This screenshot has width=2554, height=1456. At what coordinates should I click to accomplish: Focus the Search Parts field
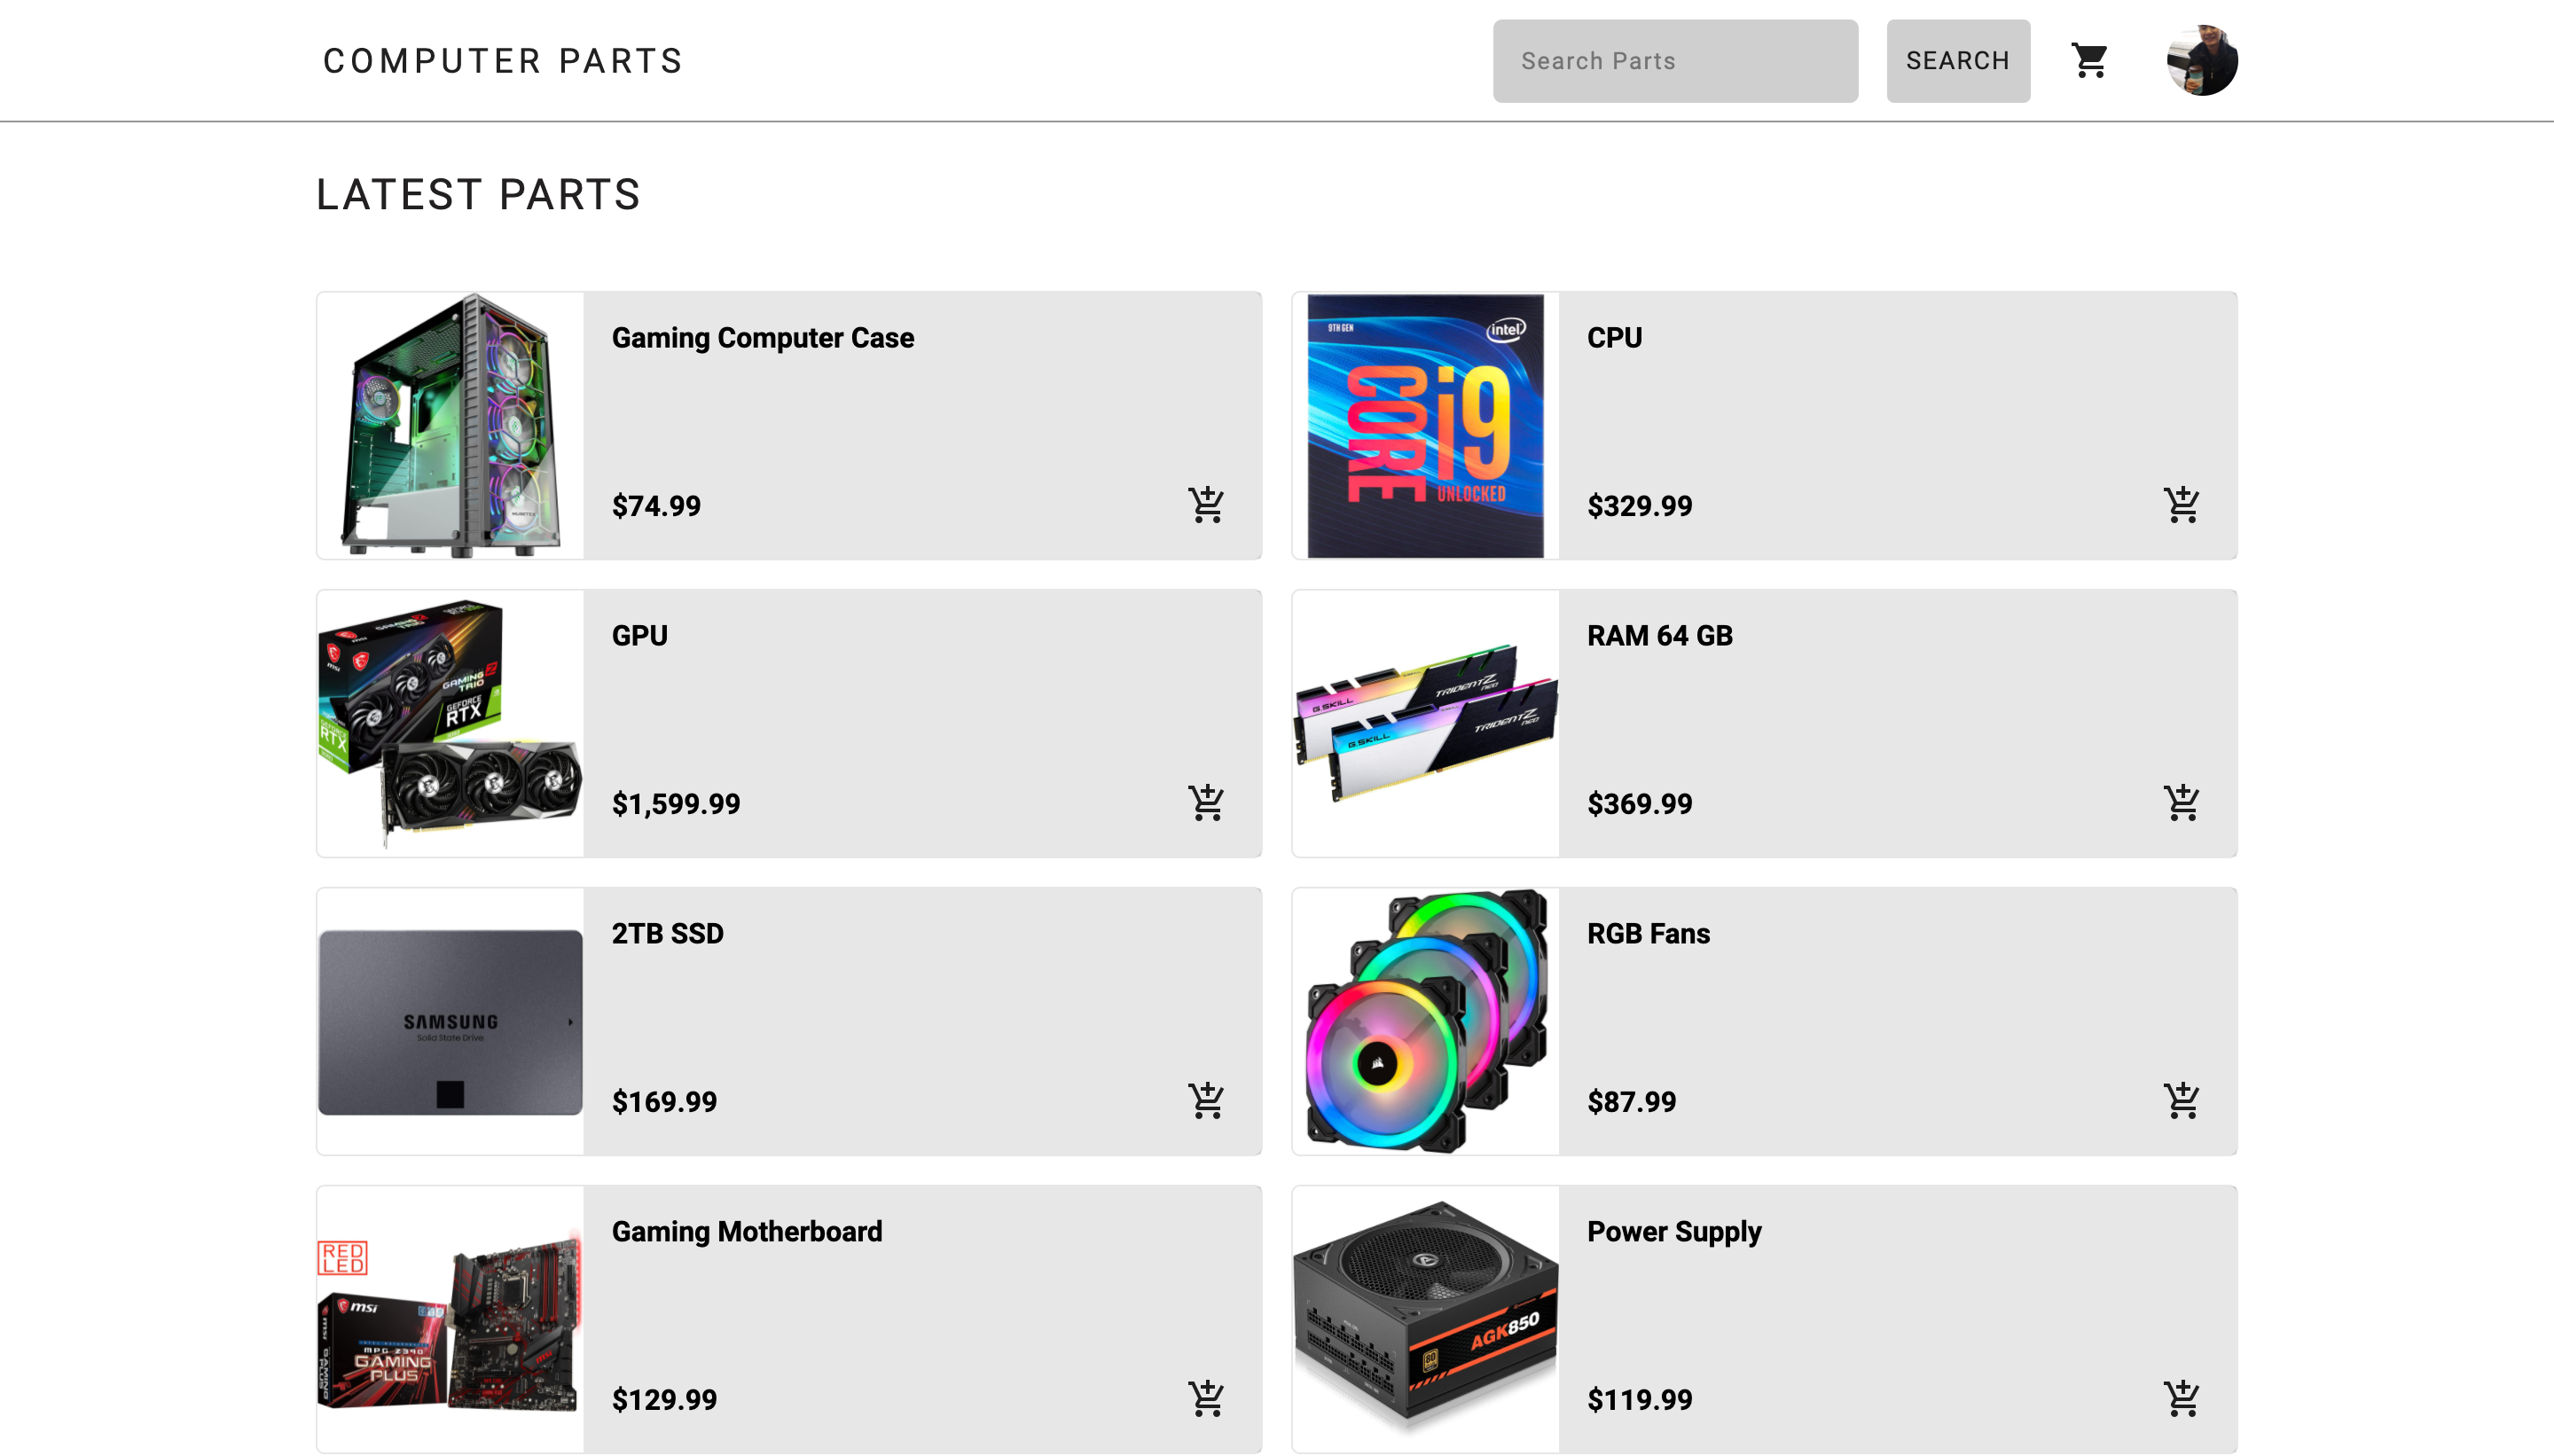(x=1675, y=61)
